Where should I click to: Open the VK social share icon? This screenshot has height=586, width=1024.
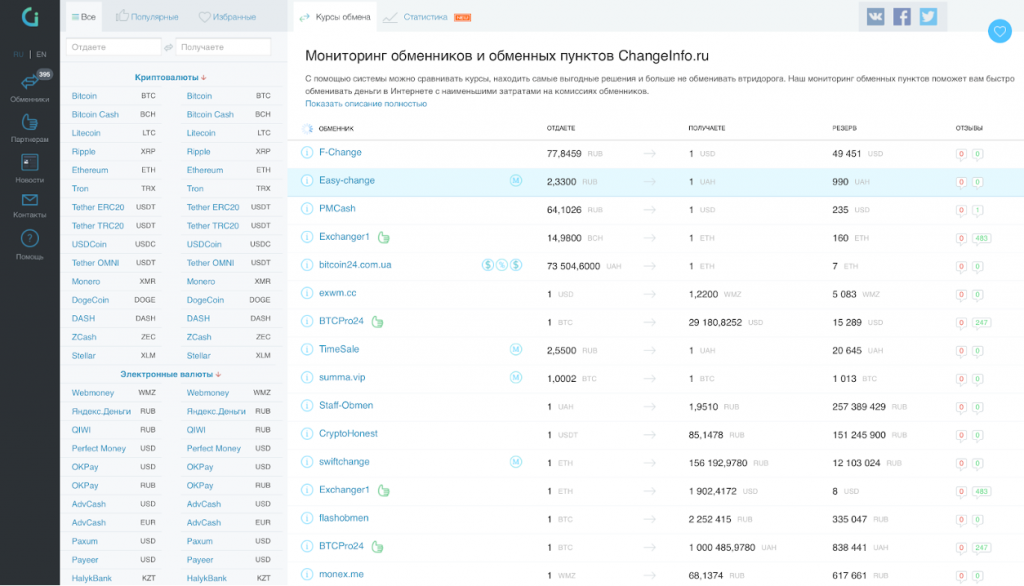(x=875, y=16)
